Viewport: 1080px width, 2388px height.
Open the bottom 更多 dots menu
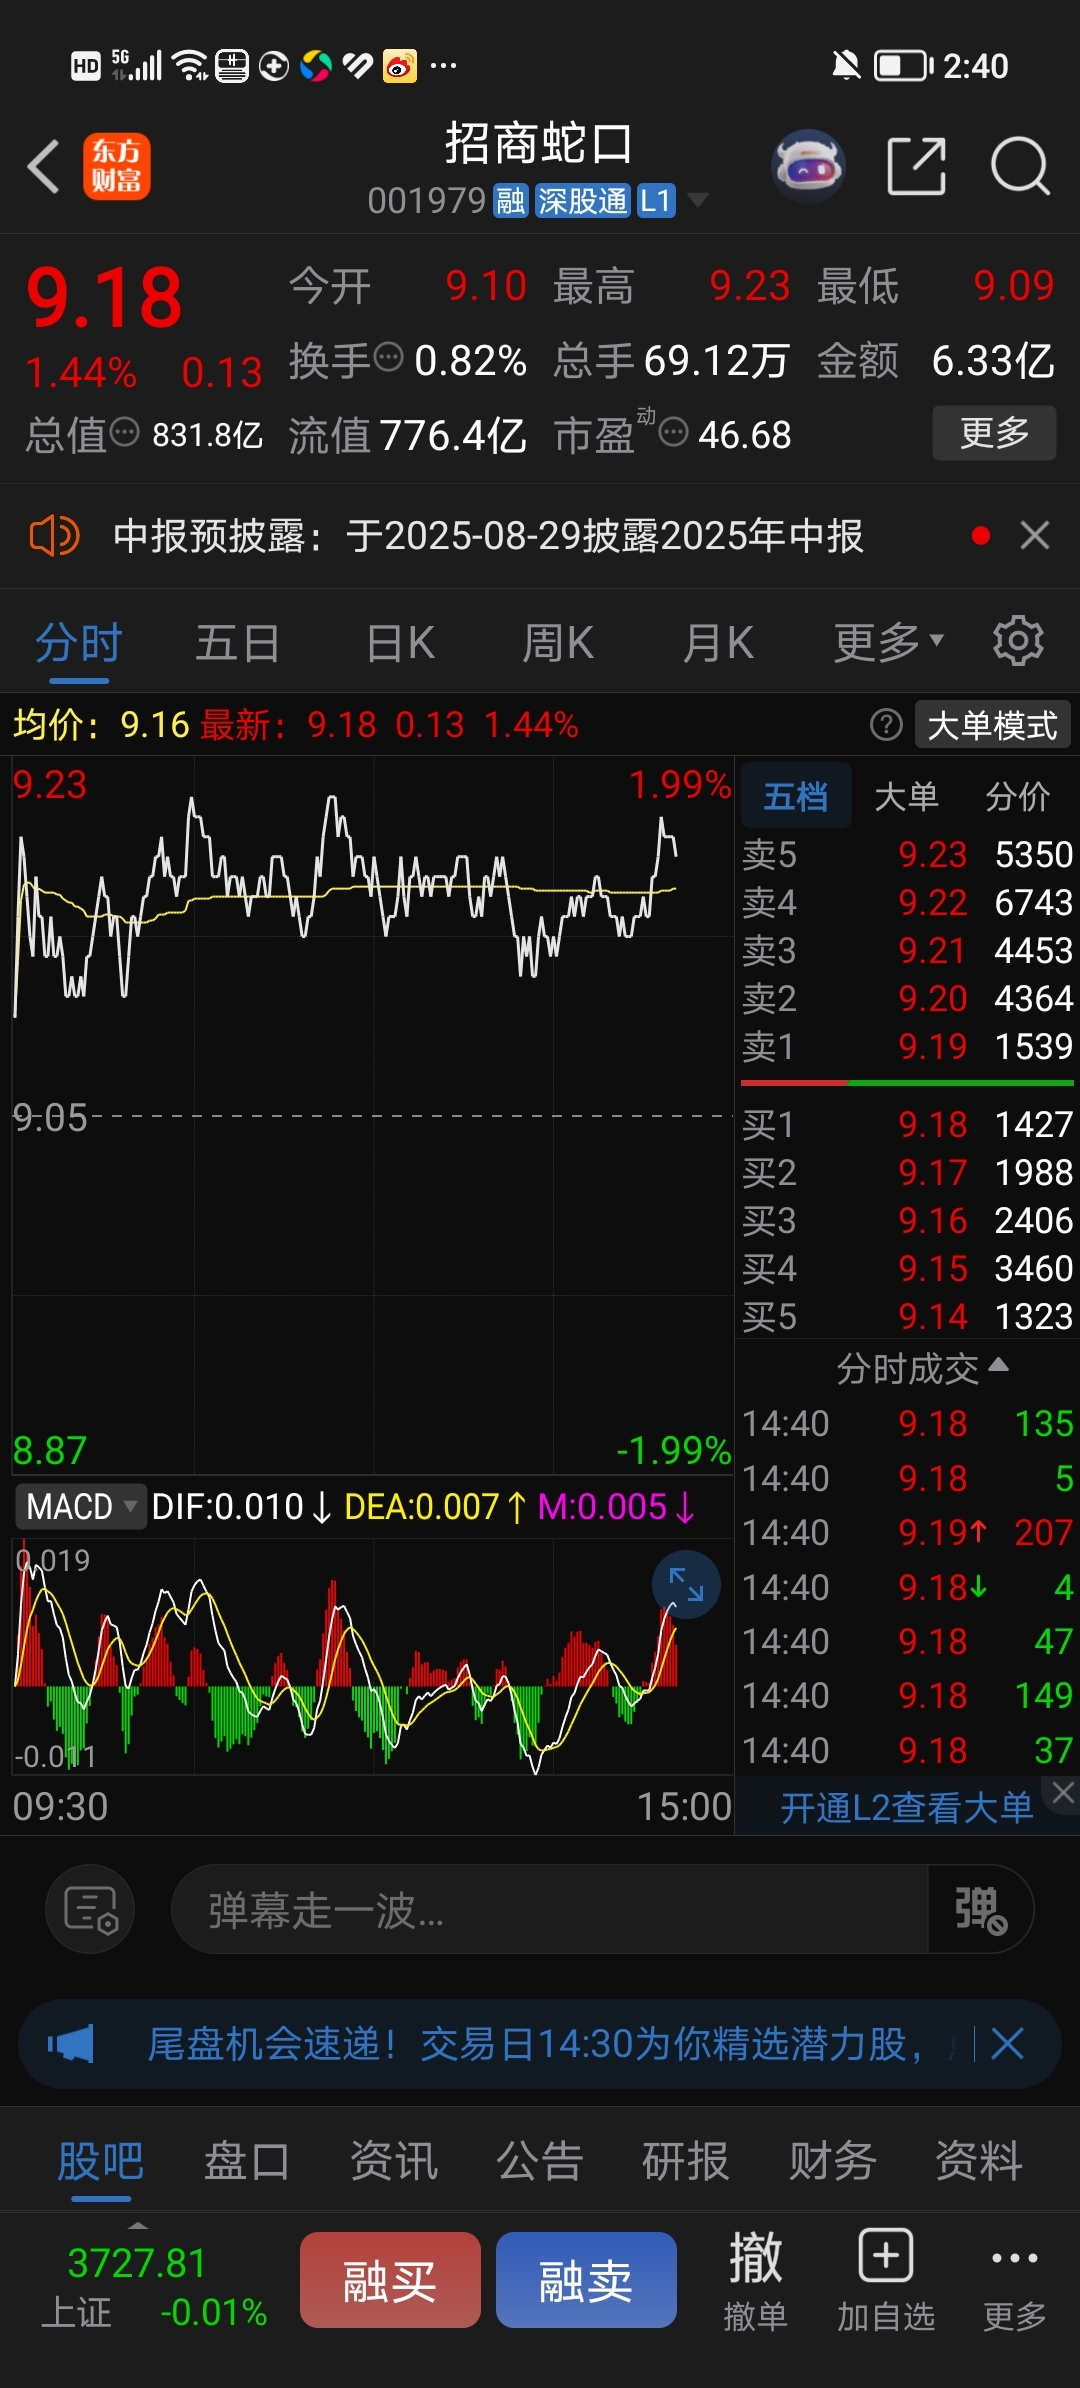(1014, 2281)
